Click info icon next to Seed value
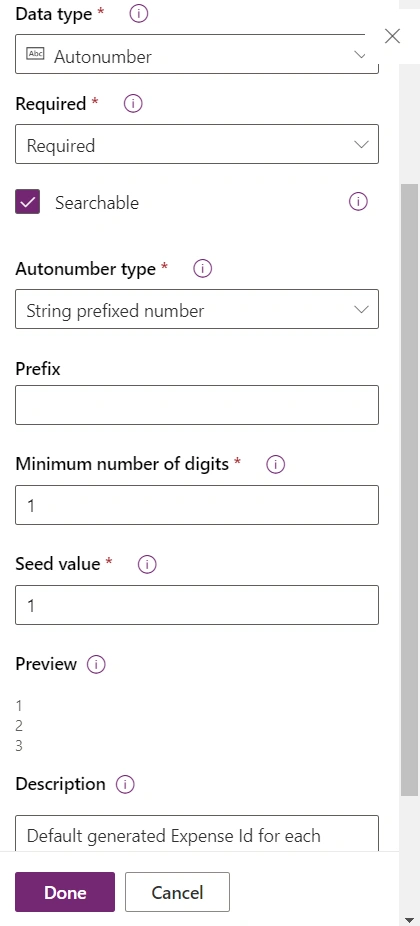This screenshot has height=926, width=420. [x=147, y=565]
